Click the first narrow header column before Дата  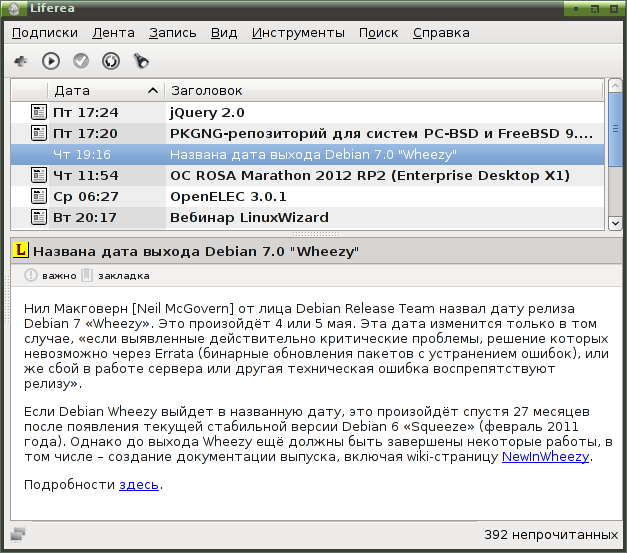point(29,91)
